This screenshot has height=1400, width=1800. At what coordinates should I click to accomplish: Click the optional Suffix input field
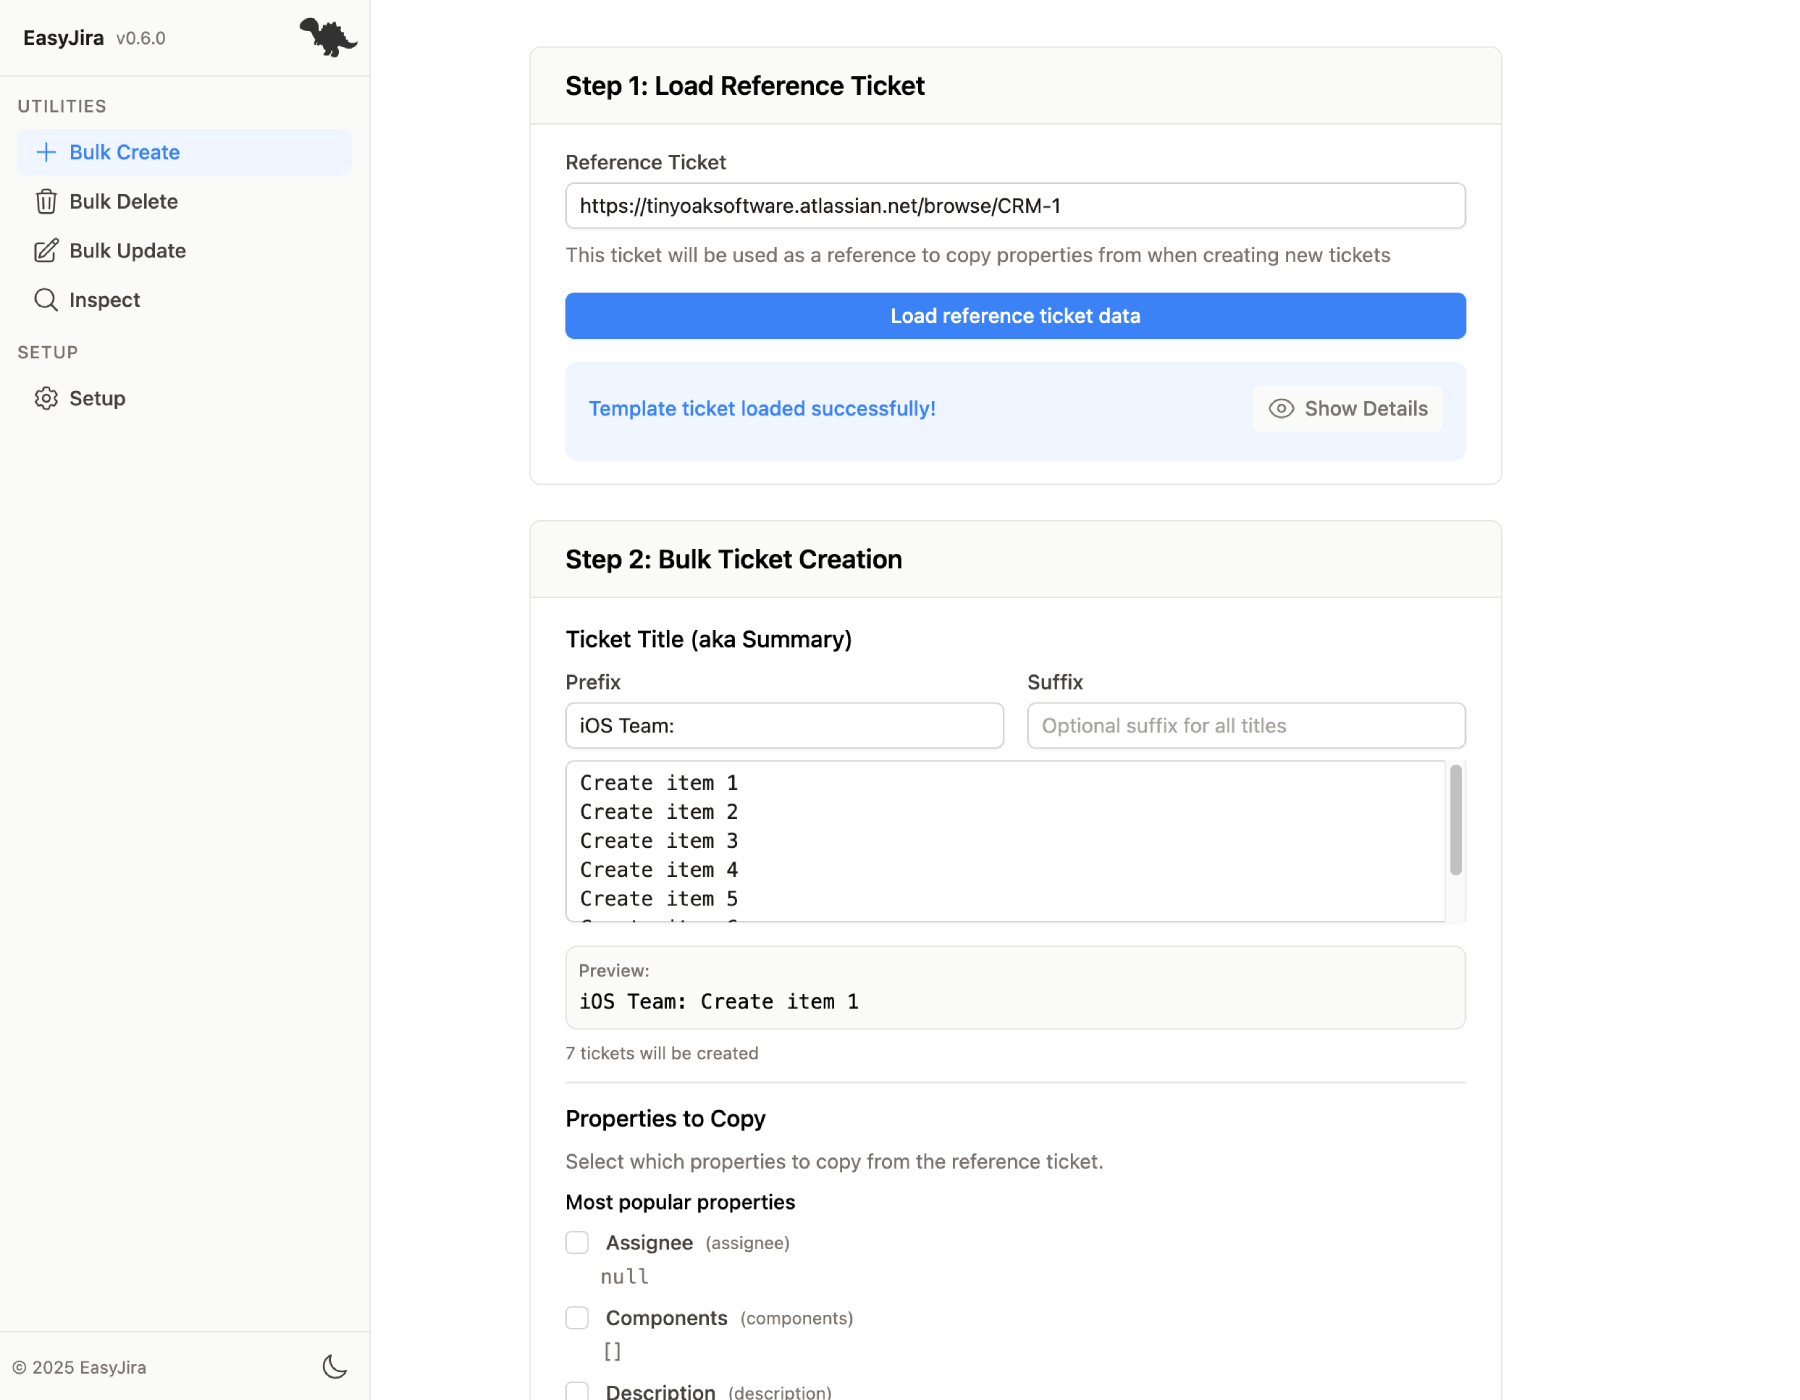(1245, 725)
